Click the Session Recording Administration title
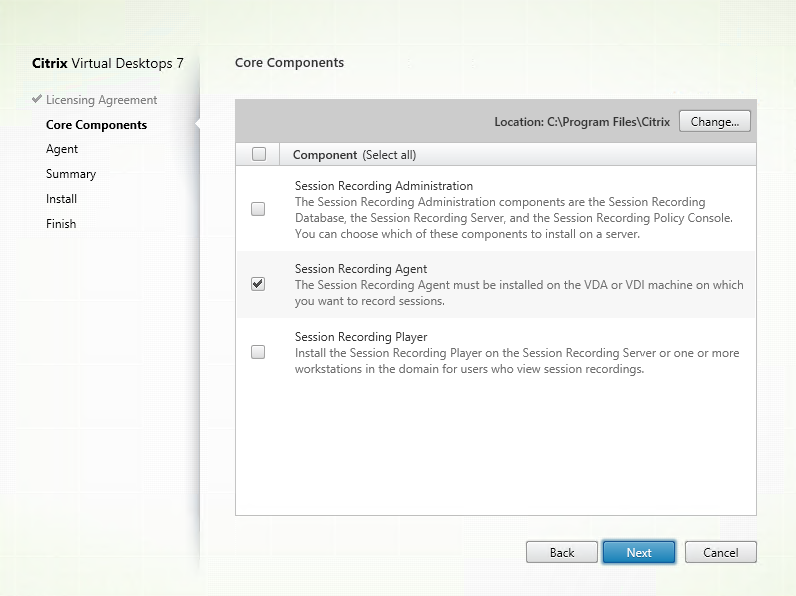 point(383,186)
